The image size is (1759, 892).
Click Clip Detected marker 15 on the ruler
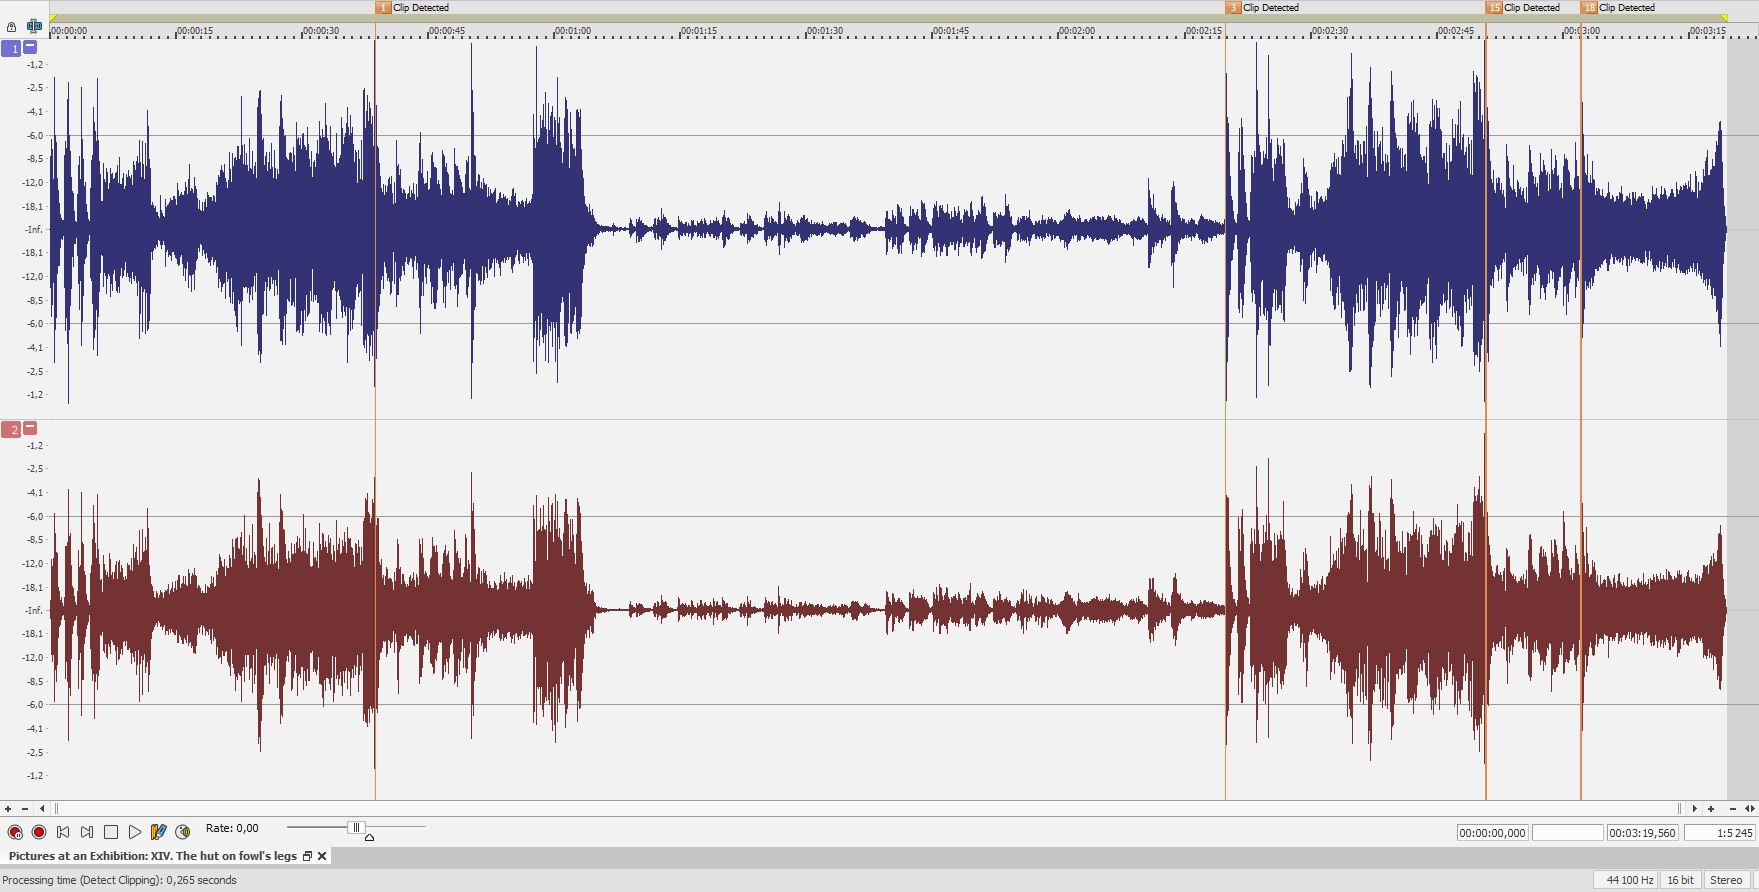point(1494,8)
